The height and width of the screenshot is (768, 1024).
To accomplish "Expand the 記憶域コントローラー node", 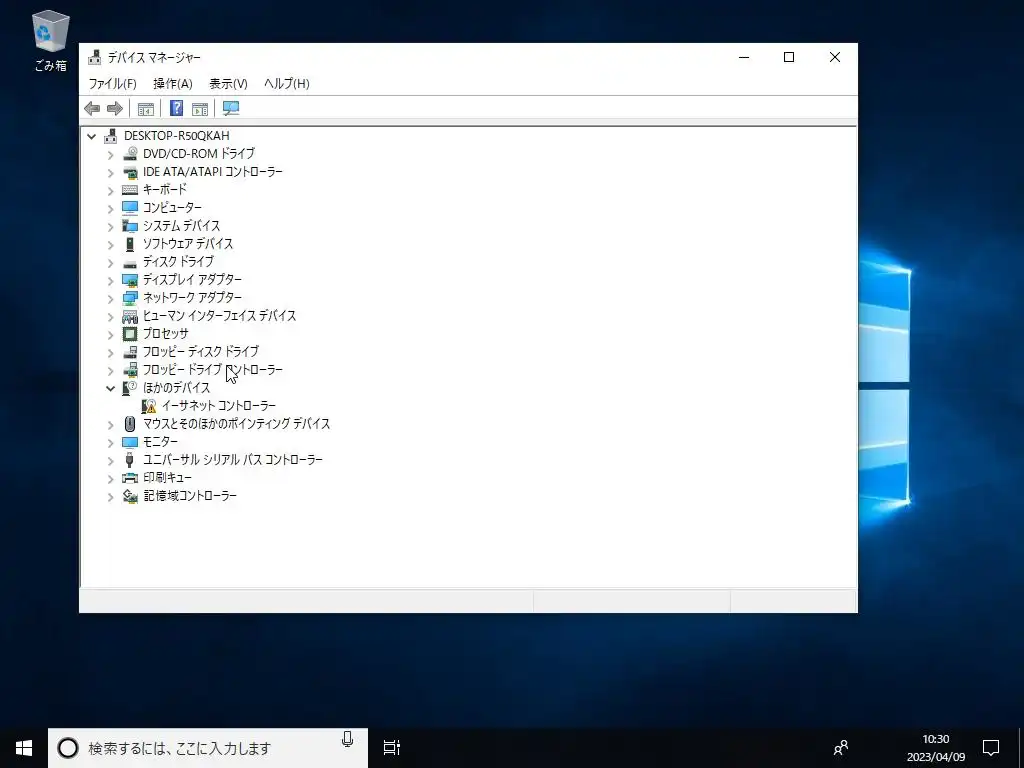I will pos(110,497).
